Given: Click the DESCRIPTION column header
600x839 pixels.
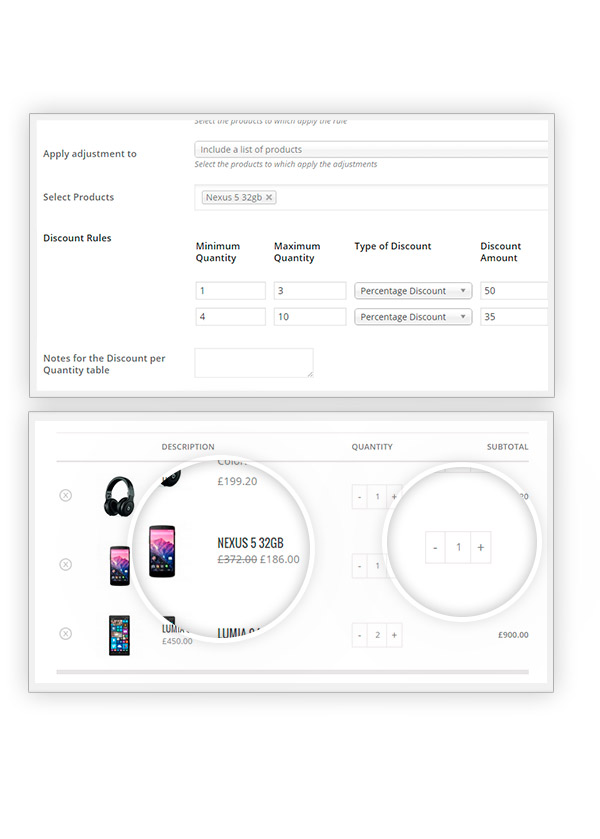Looking at the screenshot, I should [x=188, y=447].
